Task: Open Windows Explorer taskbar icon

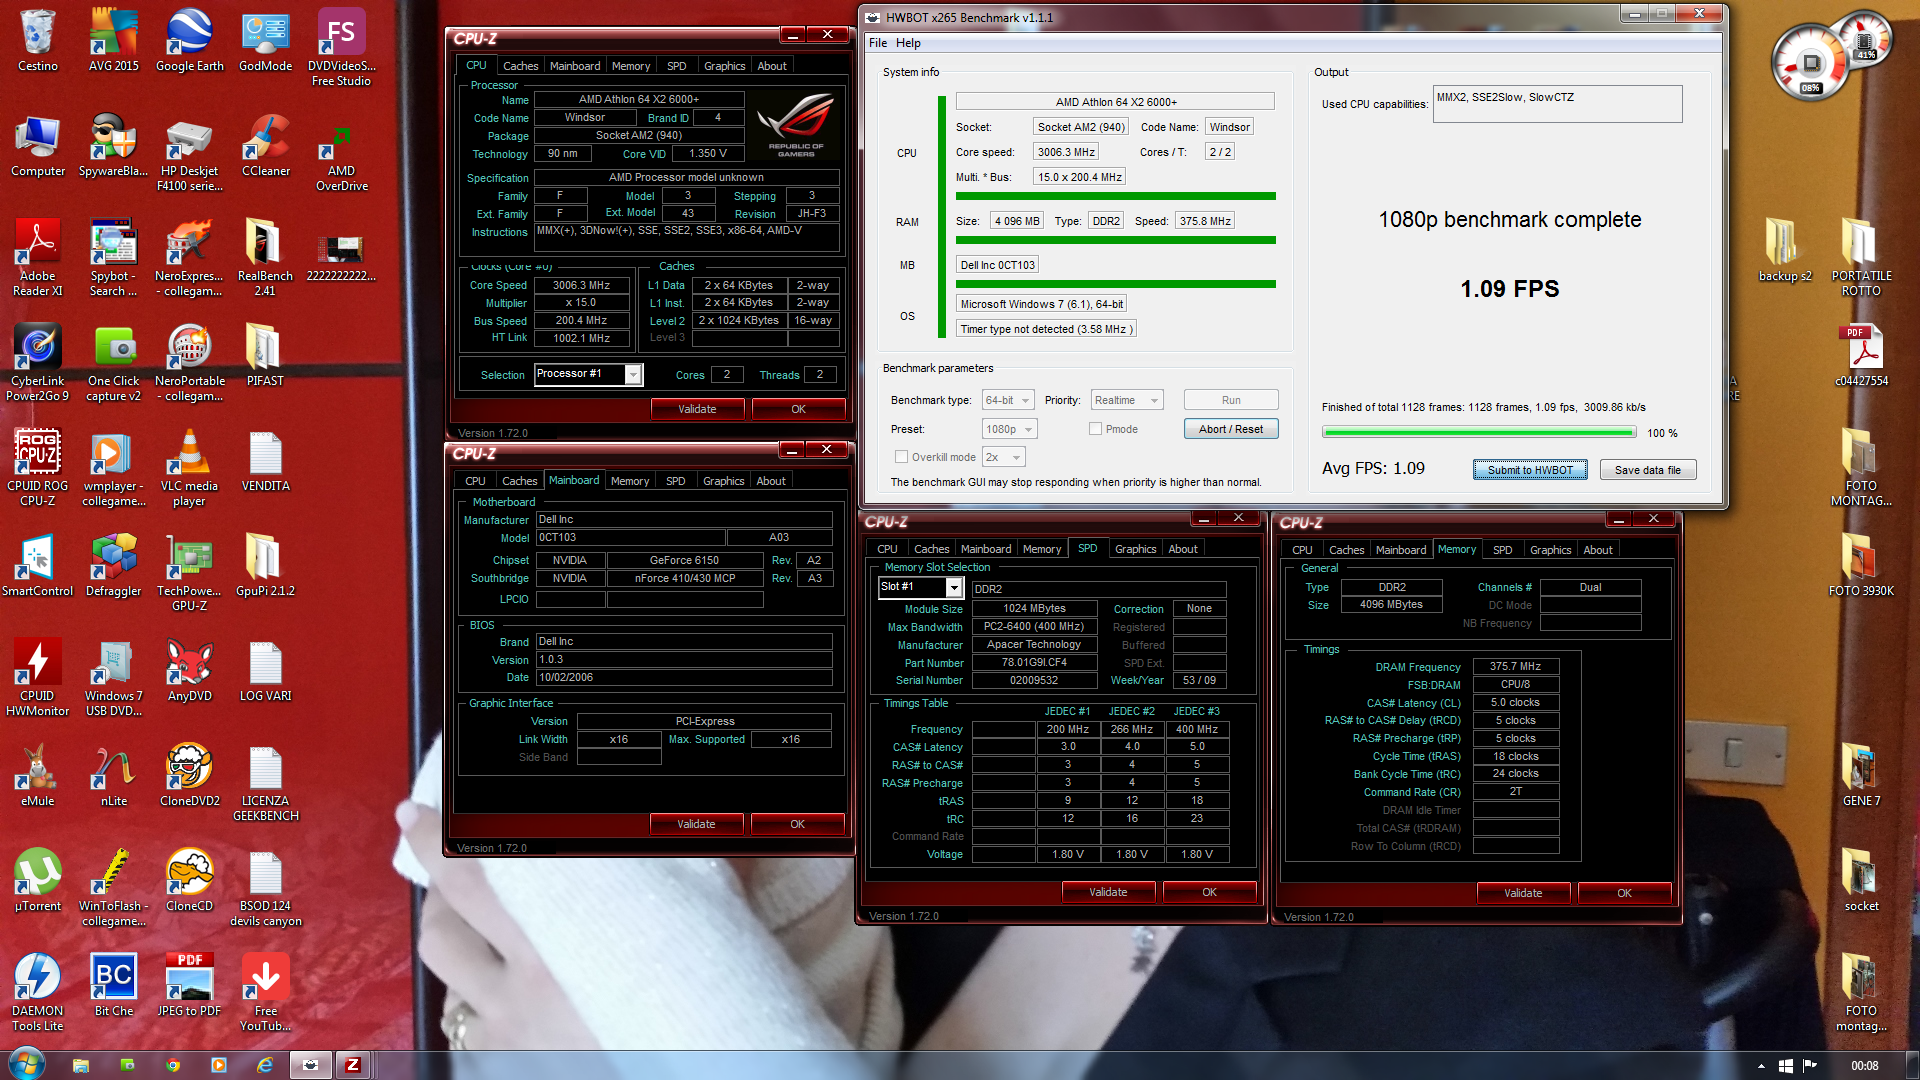Action: 81,1065
